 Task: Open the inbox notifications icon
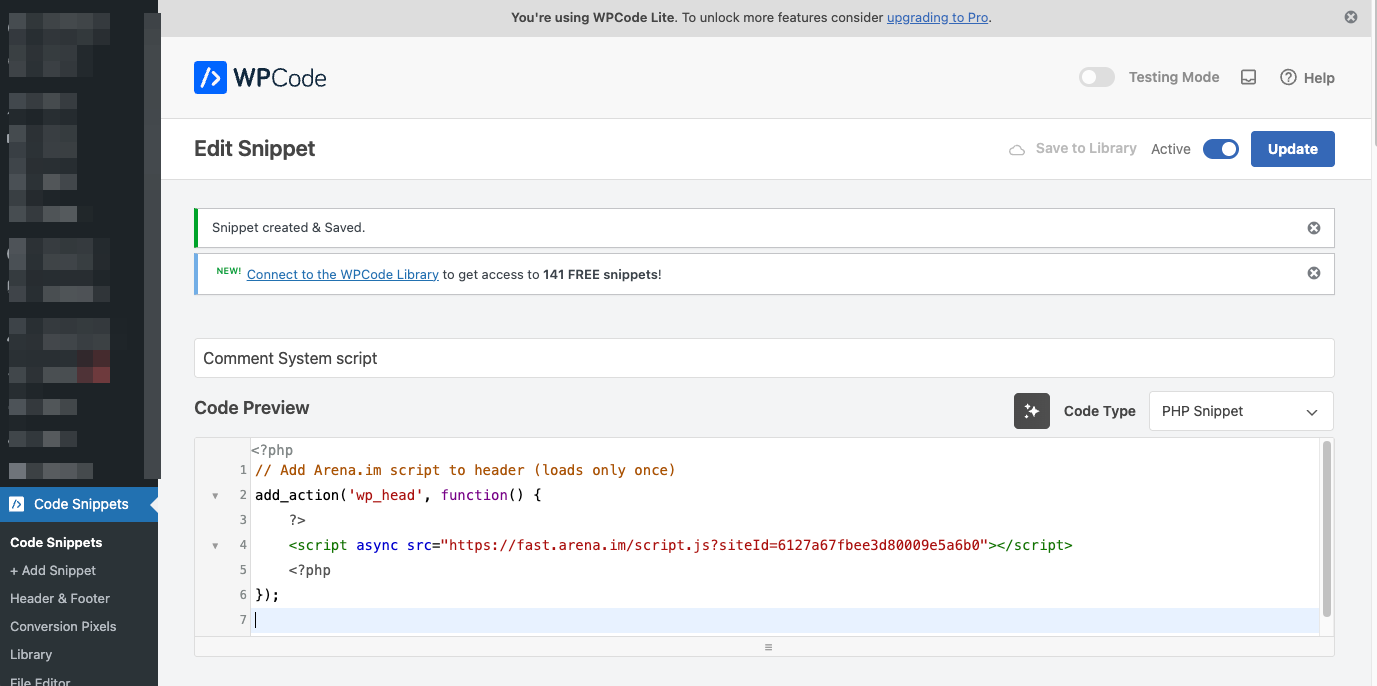1248,77
